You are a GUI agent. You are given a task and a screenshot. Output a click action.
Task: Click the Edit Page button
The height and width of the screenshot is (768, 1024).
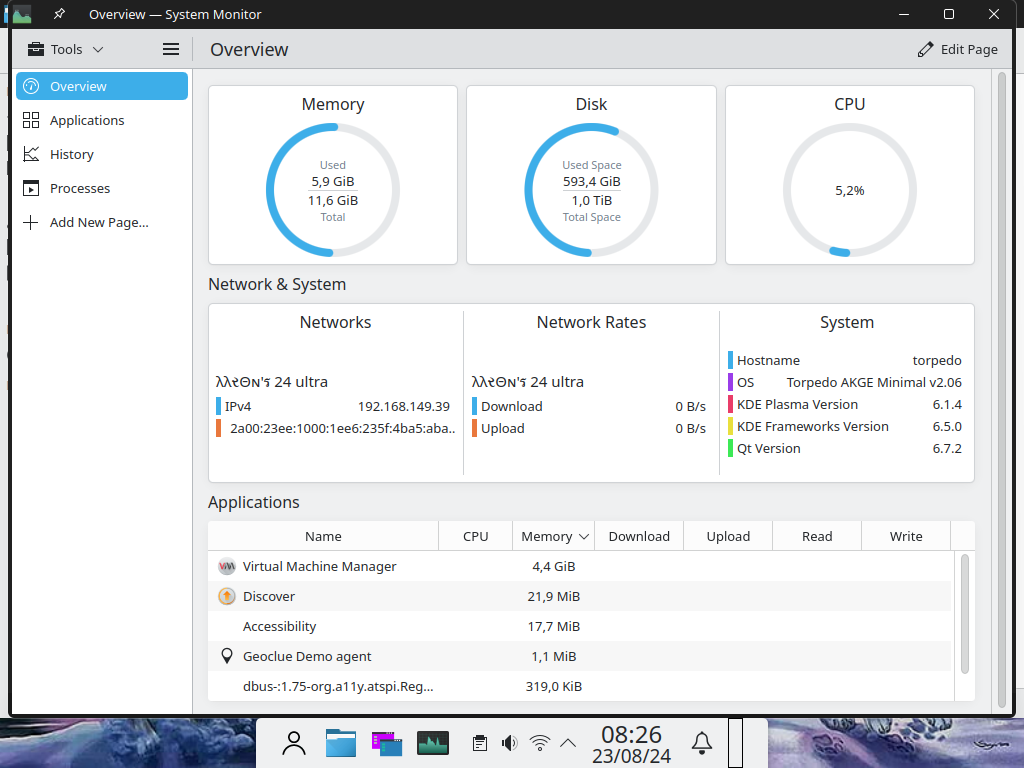(x=957, y=50)
